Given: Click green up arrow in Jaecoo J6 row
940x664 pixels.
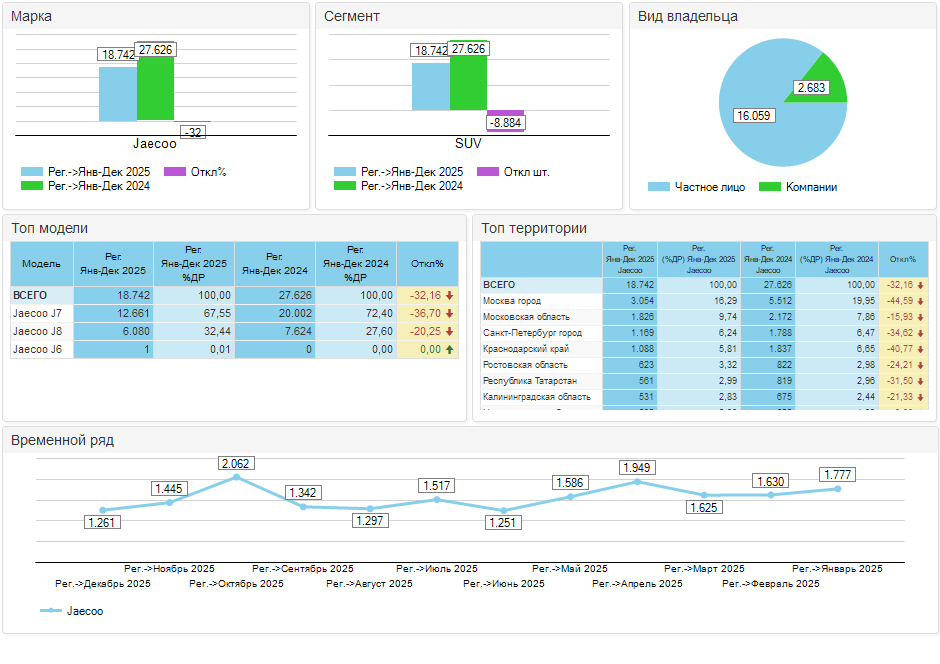Looking at the screenshot, I should point(450,349).
